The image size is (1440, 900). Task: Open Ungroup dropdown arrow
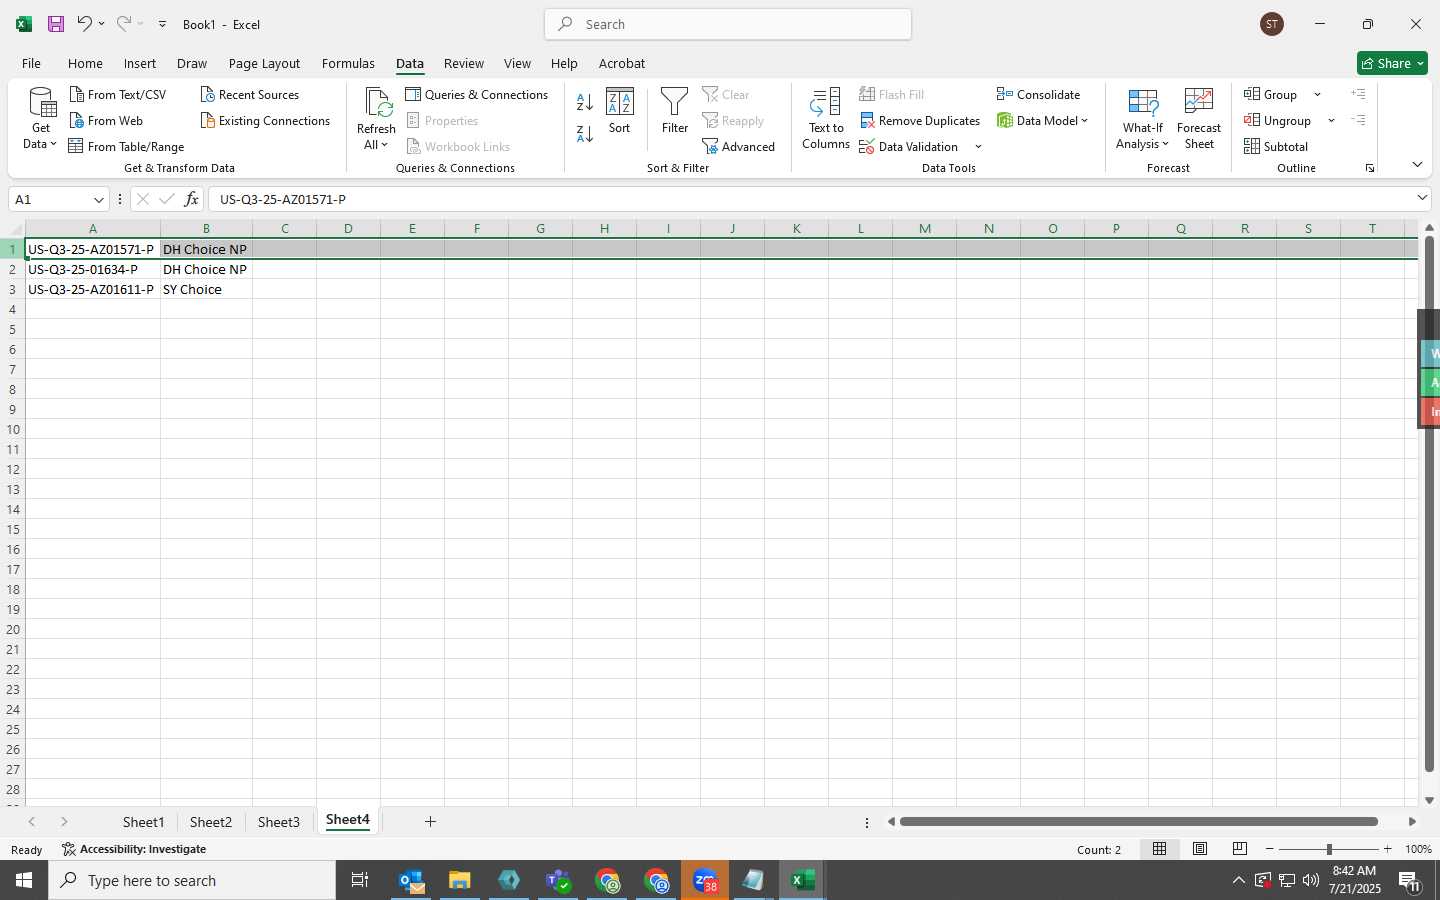pyautogui.click(x=1331, y=121)
